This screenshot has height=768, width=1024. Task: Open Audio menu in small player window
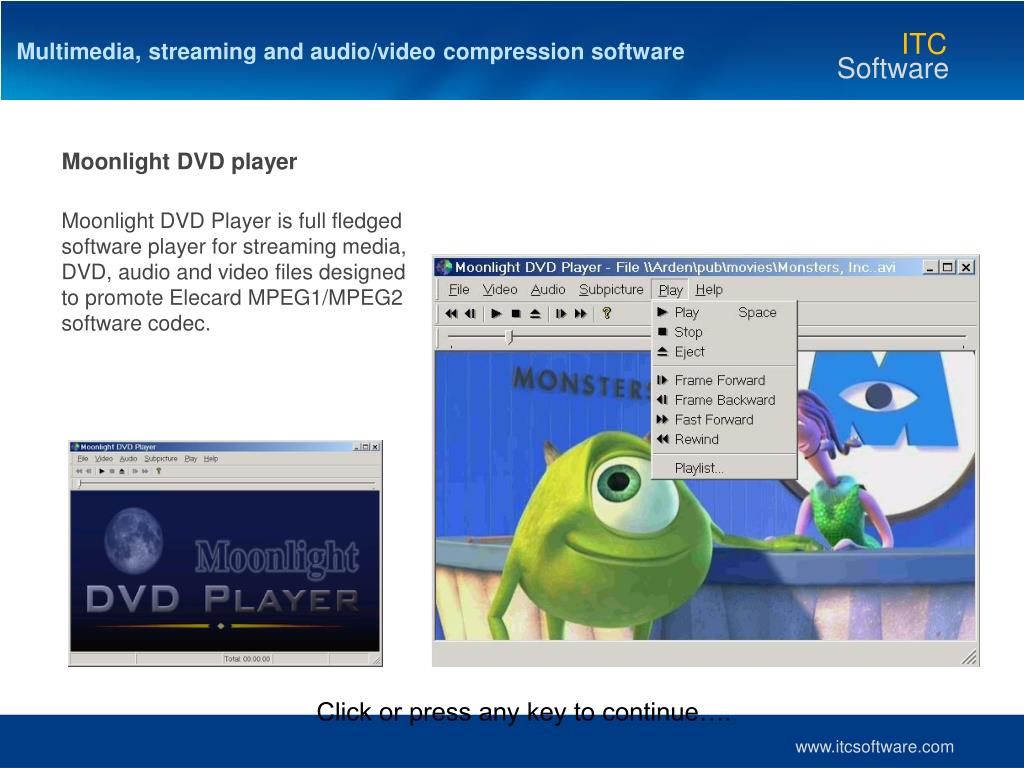pyautogui.click(x=128, y=458)
